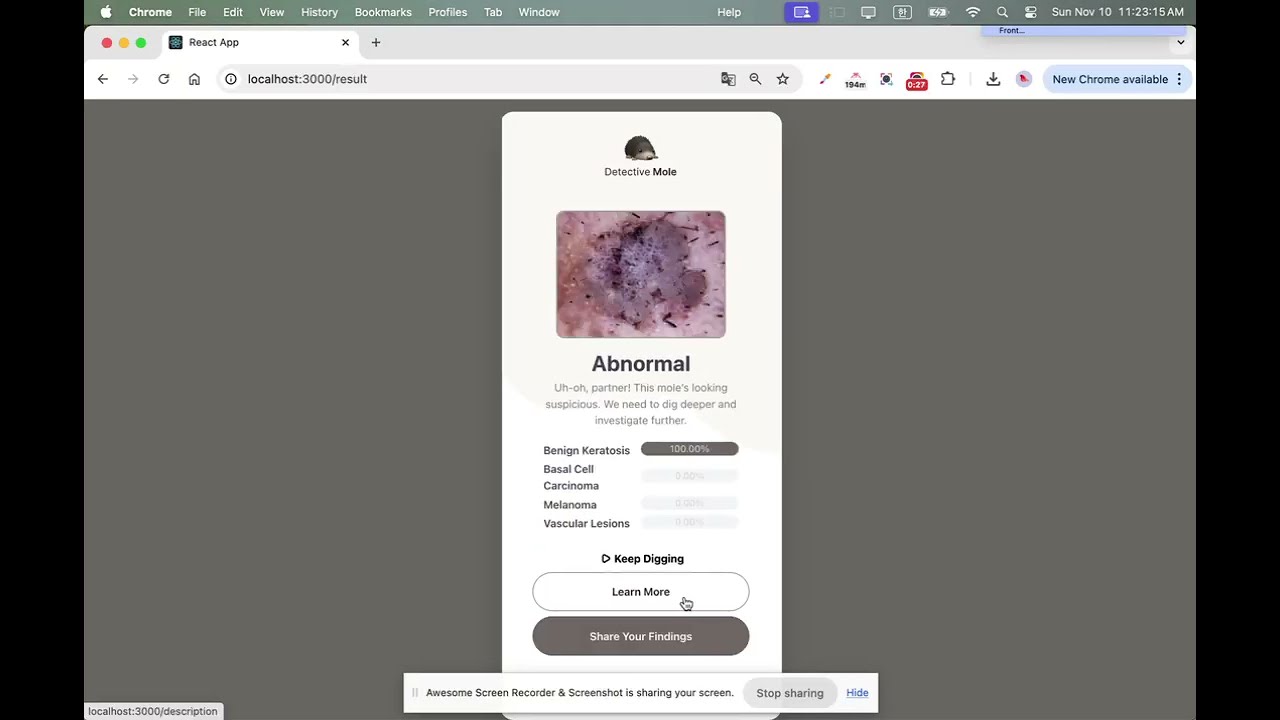
Task: Expand the Keep Digging disclosure triangle
Action: pos(605,559)
